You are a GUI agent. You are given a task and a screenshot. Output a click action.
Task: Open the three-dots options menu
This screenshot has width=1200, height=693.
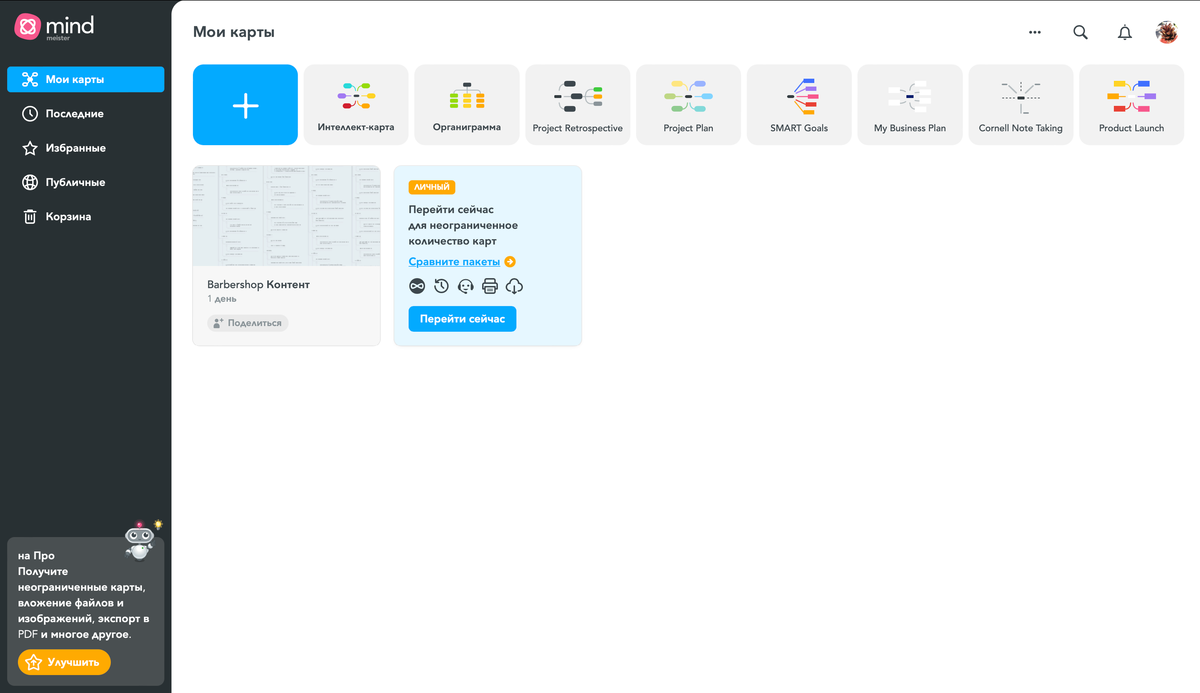[x=1034, y=31]
